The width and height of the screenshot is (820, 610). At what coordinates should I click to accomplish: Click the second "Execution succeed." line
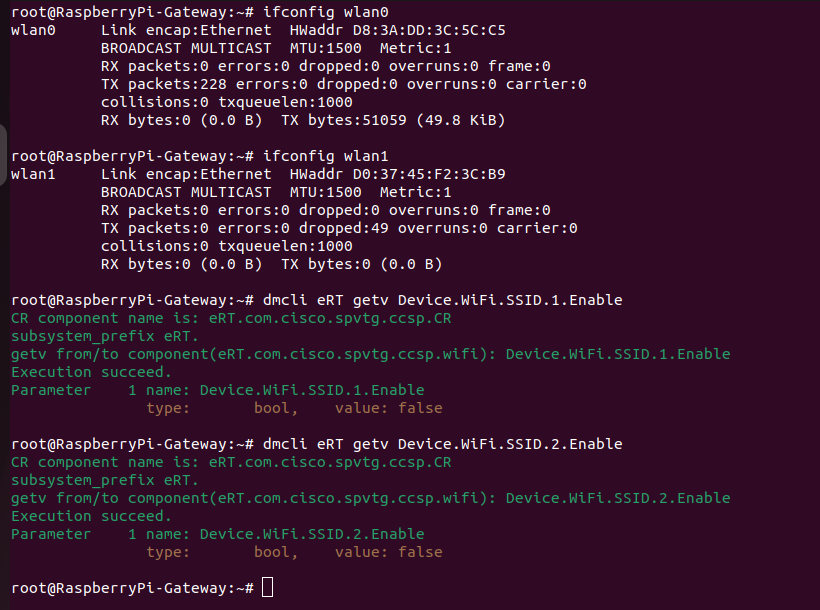91,516
